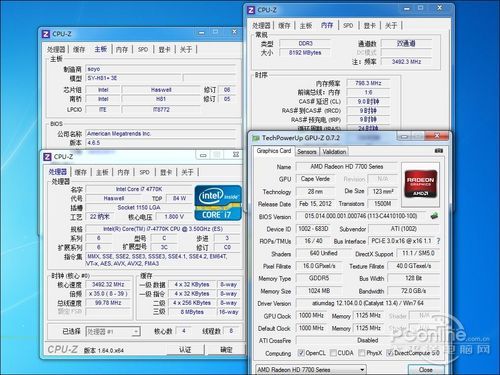Click the Feb 15, 2012 Release Date value

coord(315,204)
